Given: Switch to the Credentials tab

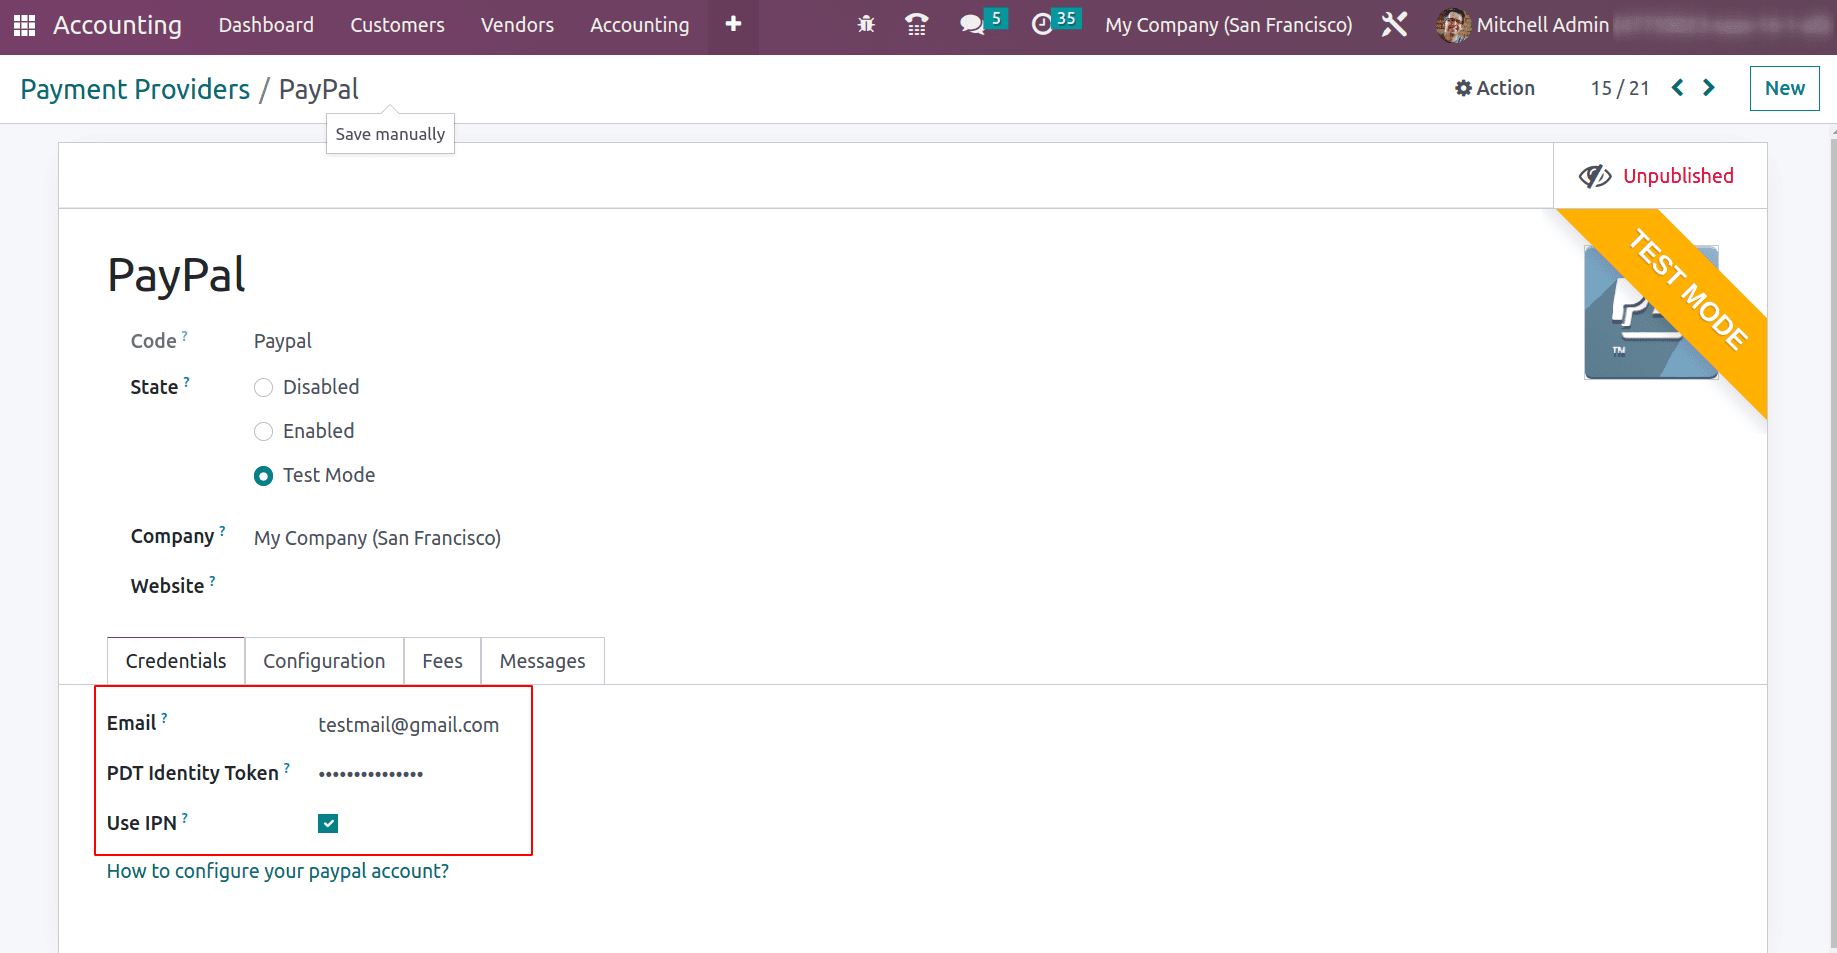Looking at the screenshot, I should click(176, 661).
